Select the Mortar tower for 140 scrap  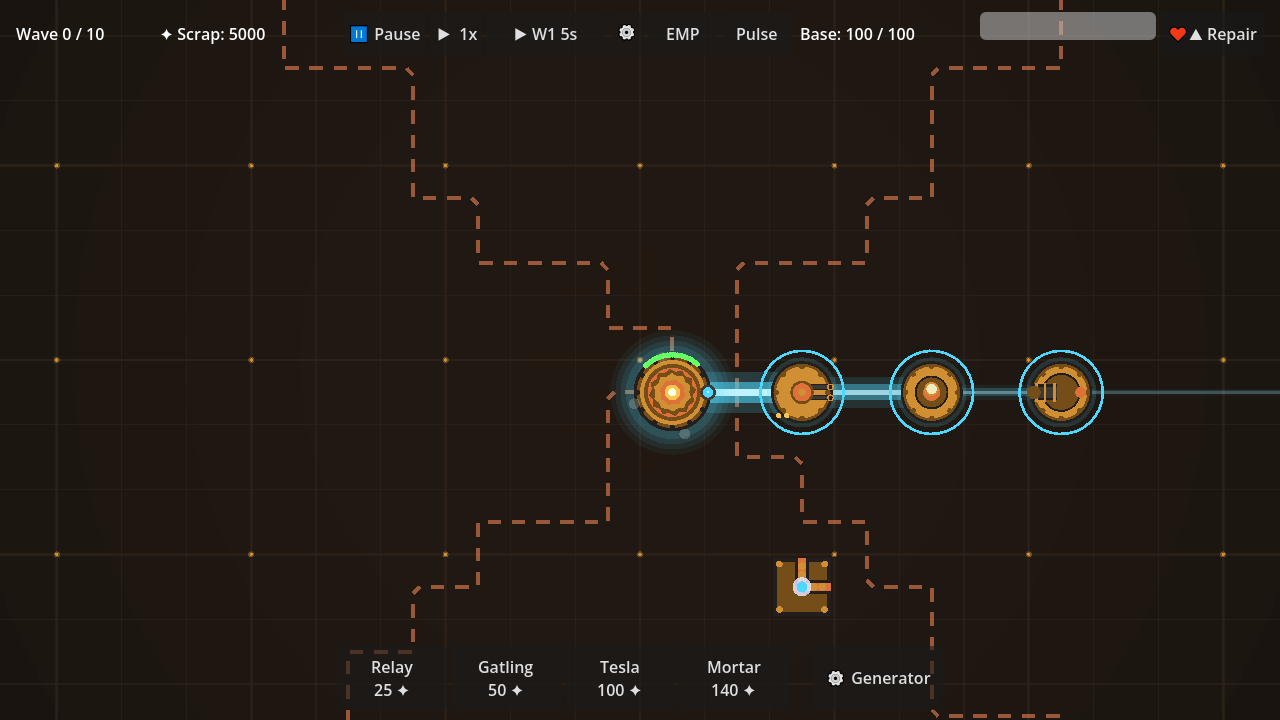pos(734,679)
